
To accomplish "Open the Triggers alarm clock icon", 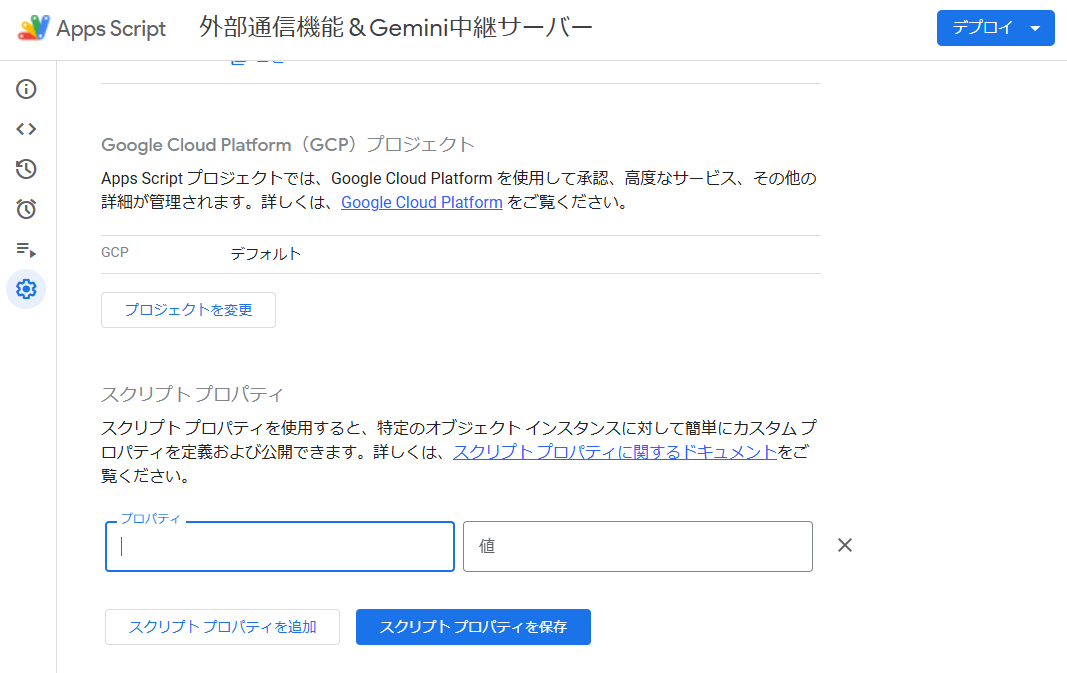I will (x=26, y=209).
